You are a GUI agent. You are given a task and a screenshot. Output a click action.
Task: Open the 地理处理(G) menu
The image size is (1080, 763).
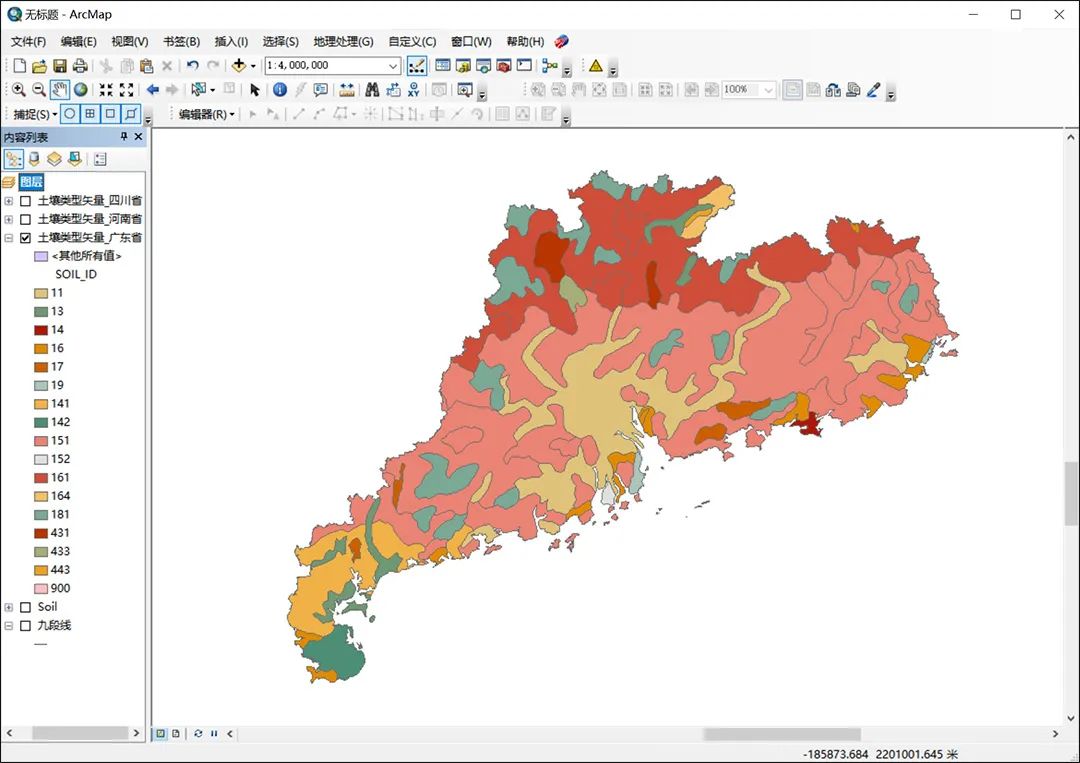pos(343,41)
